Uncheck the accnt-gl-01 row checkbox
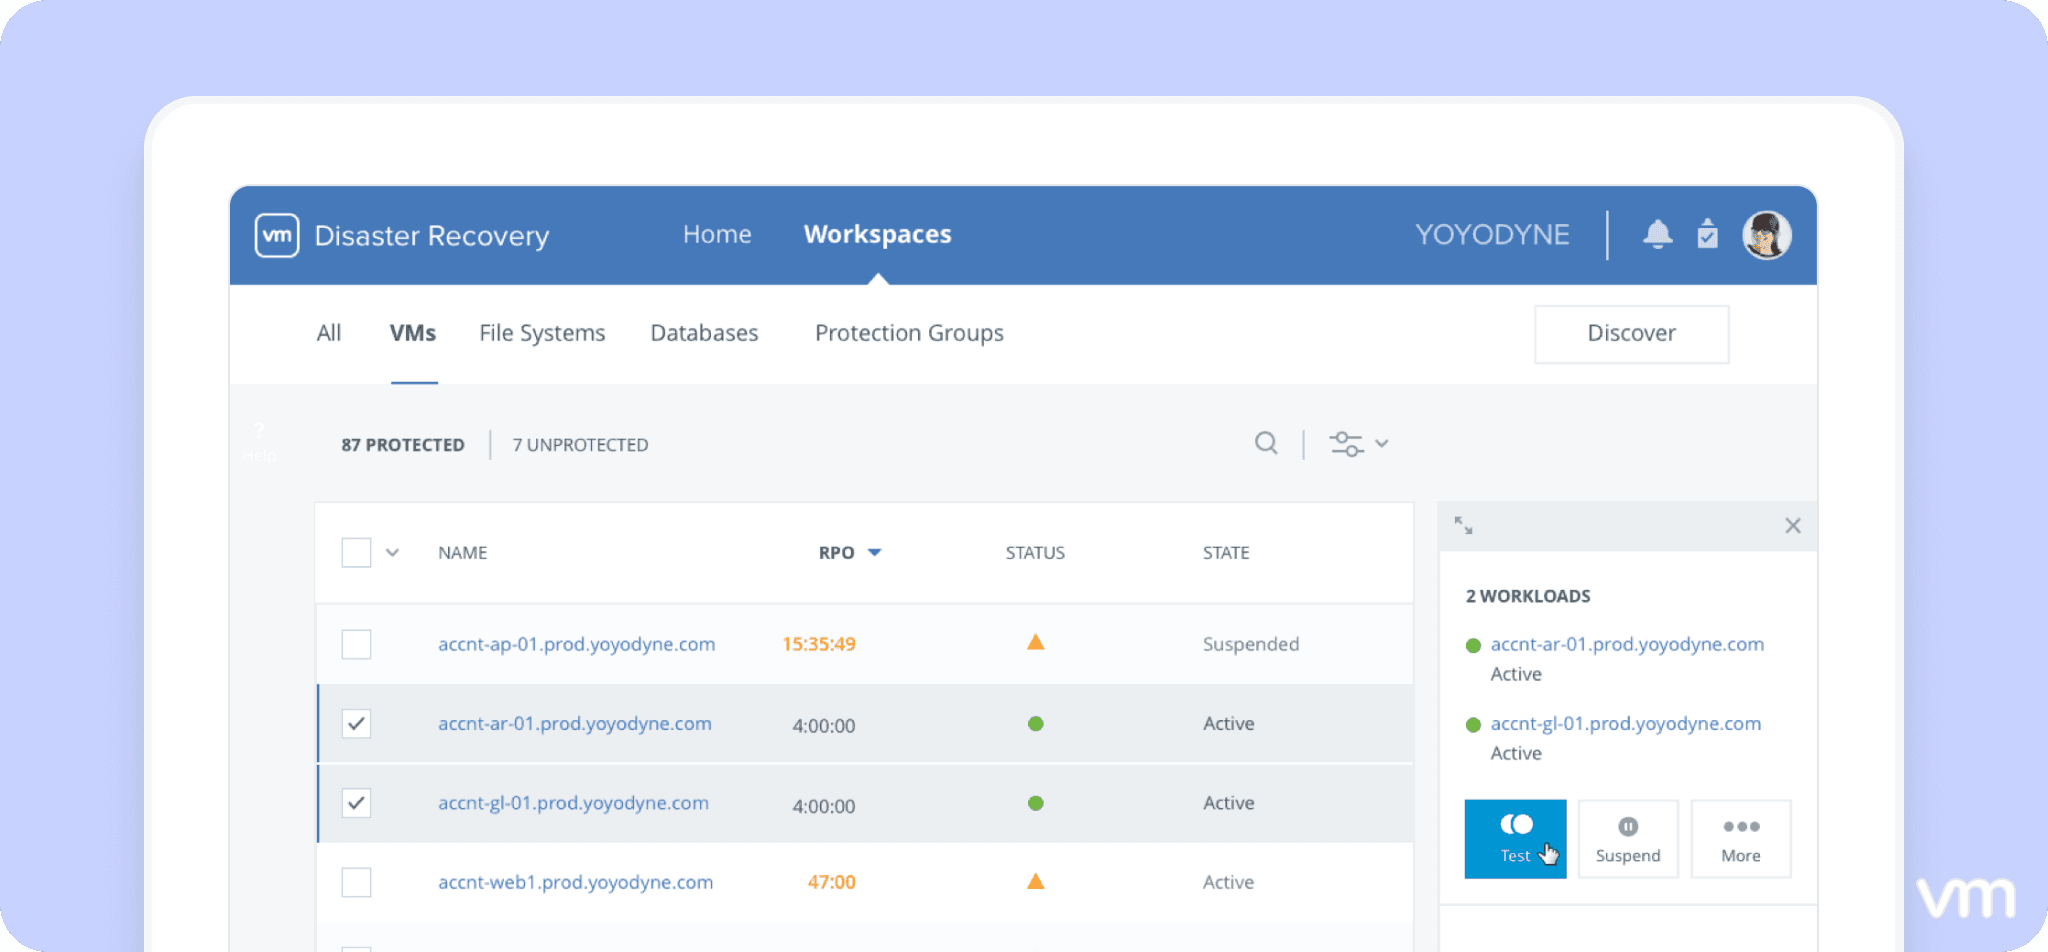The width and height of the screenshot is (2048, 952). tap(356, 802)
